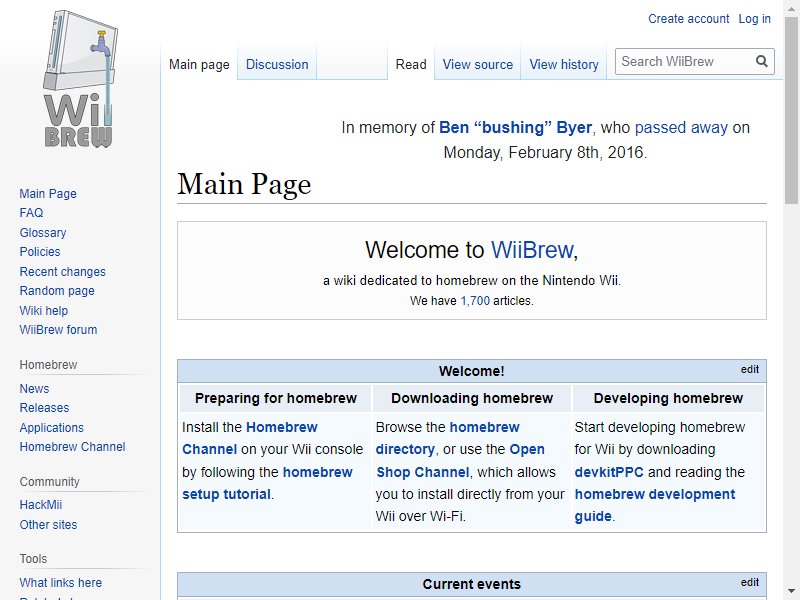
Task: Click the Community sidebar section heading
Action: [x=49, y=482]
